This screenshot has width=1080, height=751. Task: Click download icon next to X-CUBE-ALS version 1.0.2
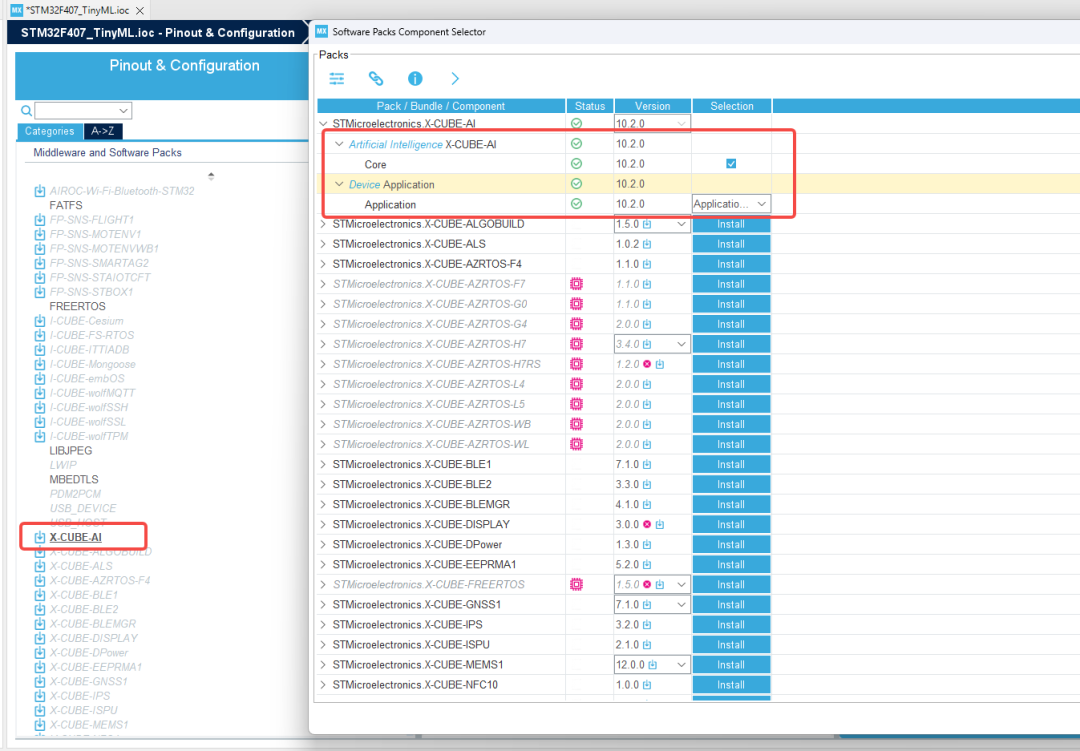[647, 244]
